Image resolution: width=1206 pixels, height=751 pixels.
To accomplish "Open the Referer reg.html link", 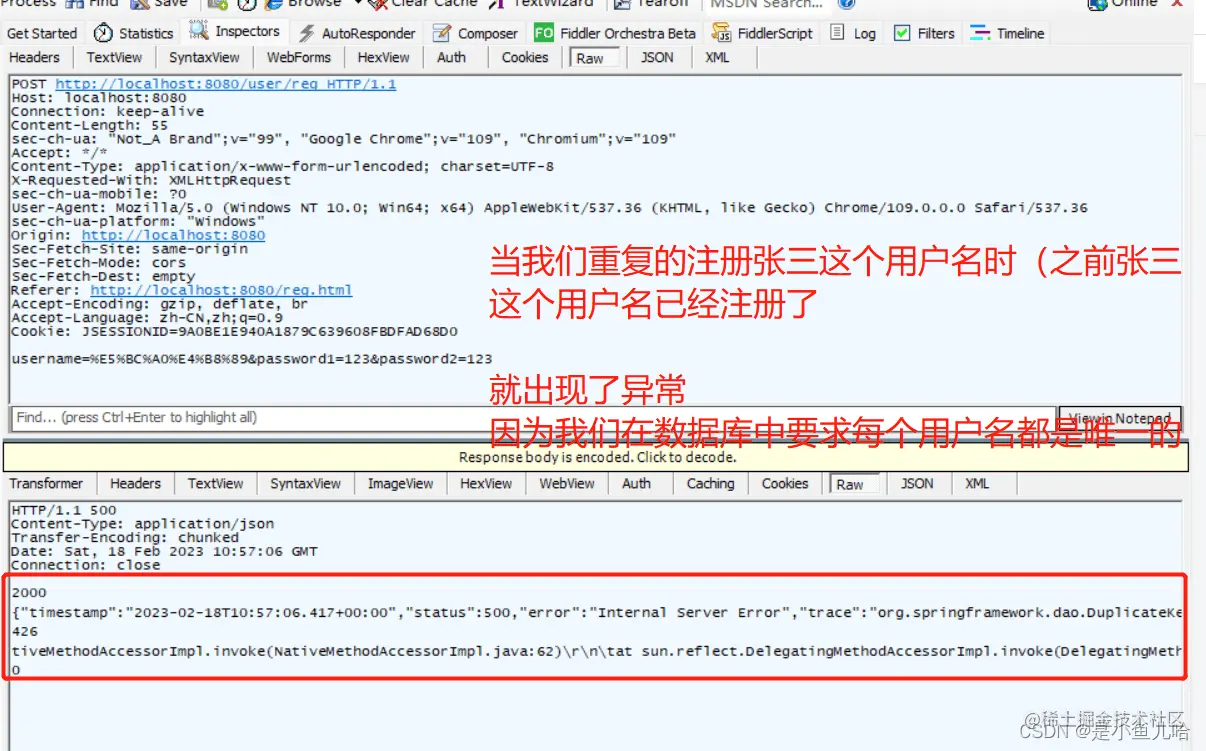I will pos(221,290).
